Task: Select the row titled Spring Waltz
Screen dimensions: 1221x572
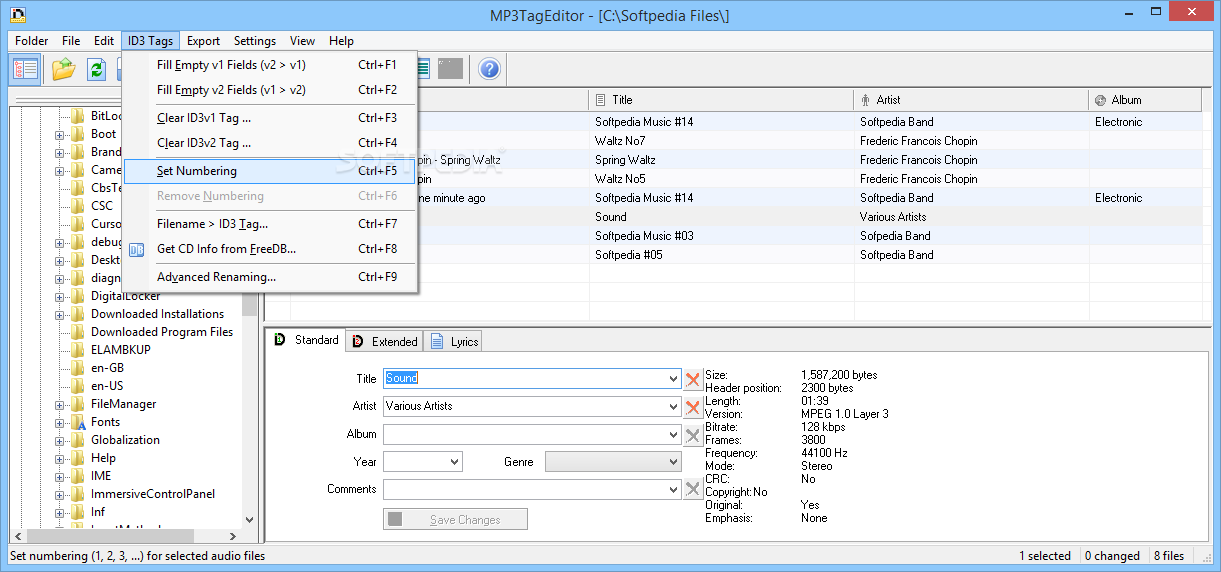Action: (x=733, y=160)
